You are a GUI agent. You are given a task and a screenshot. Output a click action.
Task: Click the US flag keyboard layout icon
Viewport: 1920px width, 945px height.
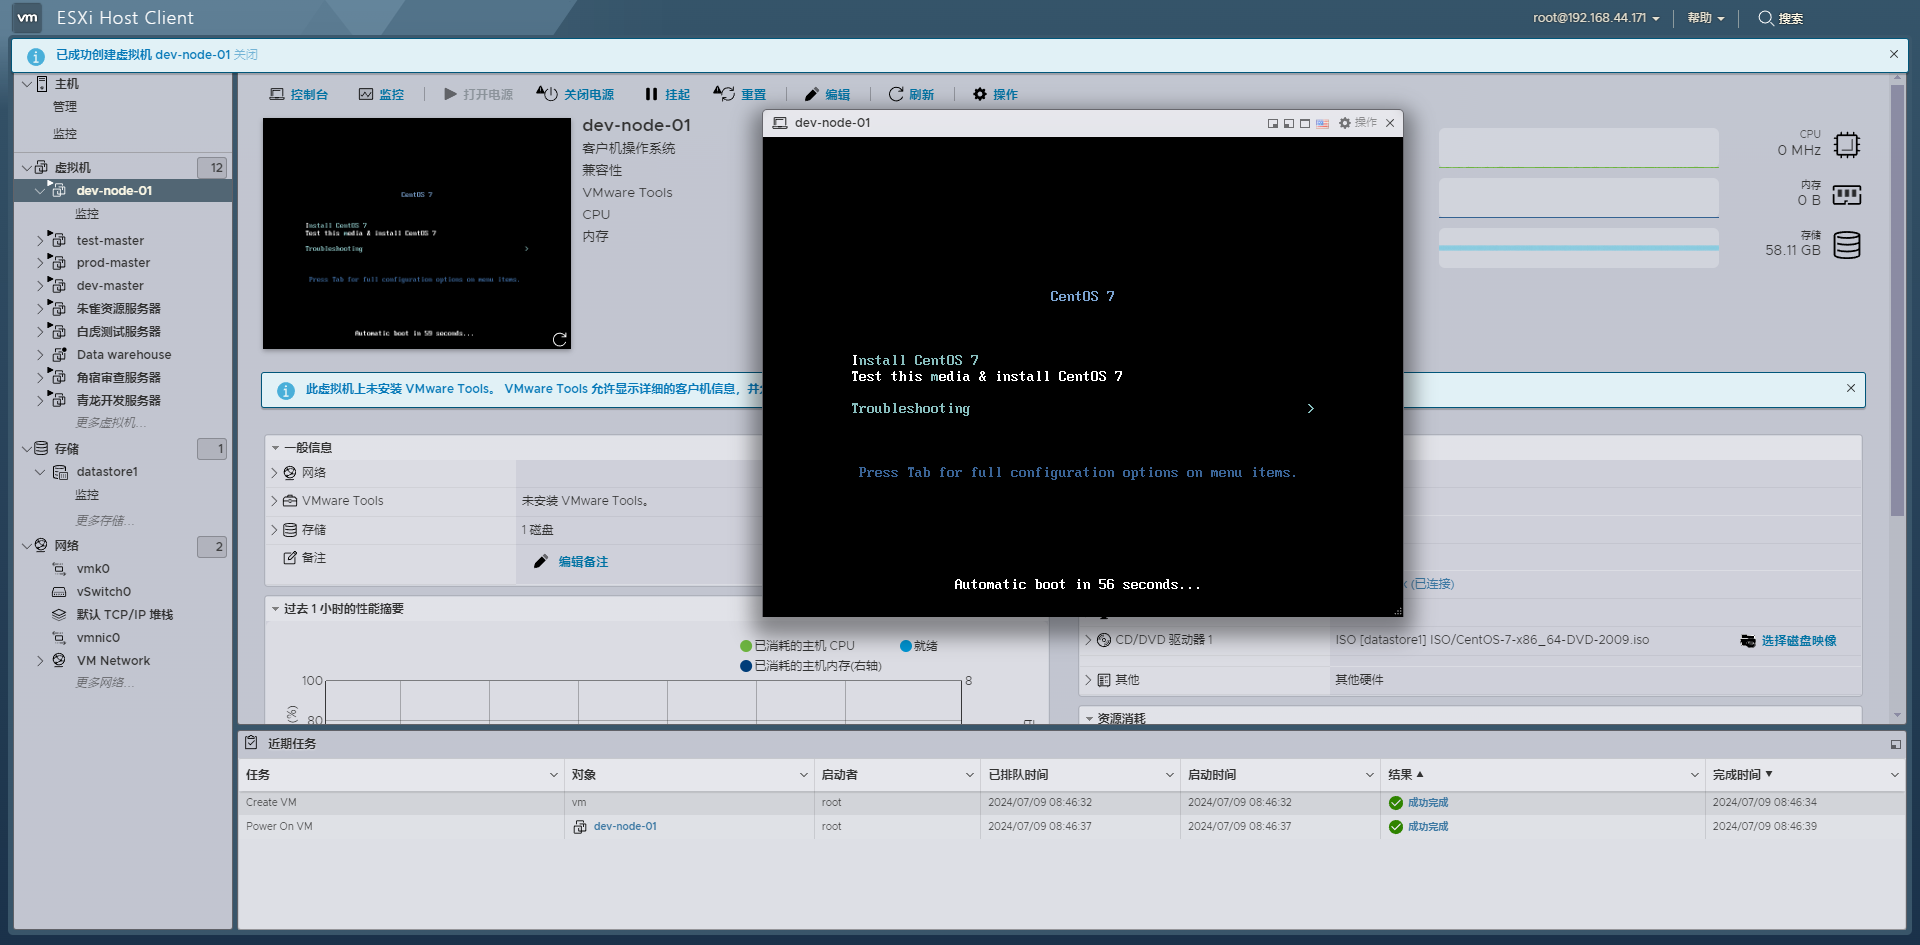[x=1322, y=123]
